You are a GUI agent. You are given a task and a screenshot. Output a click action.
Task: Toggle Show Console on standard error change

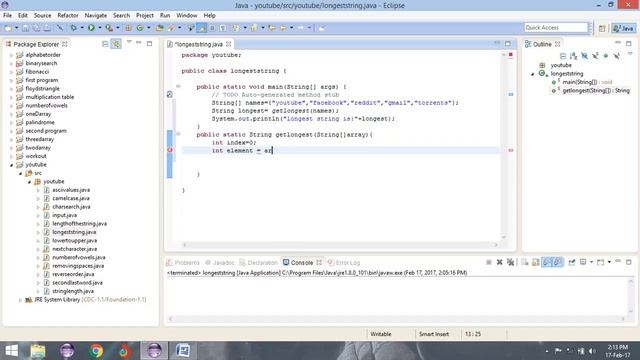click(558, 262)
